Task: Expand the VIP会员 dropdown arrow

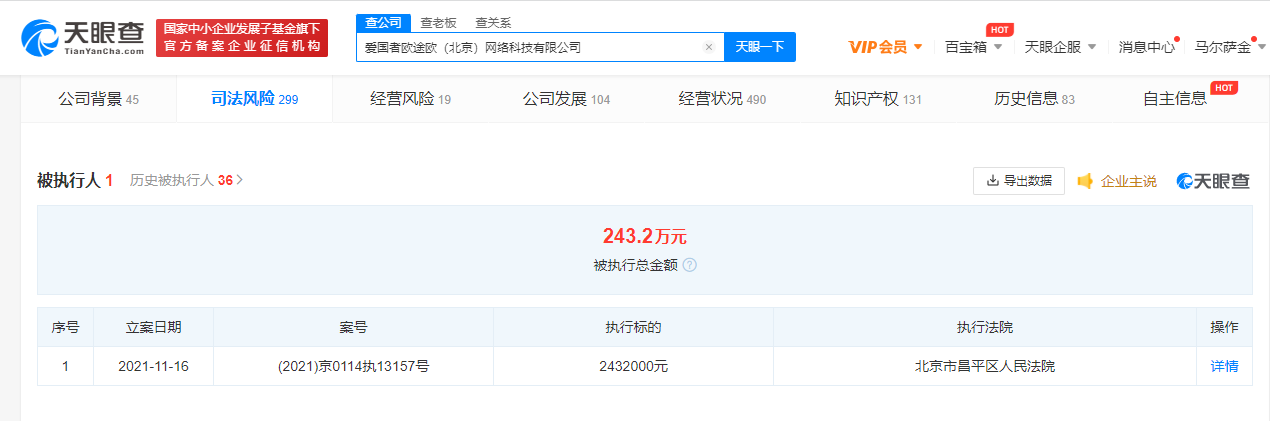Action: tap(918, 47)
